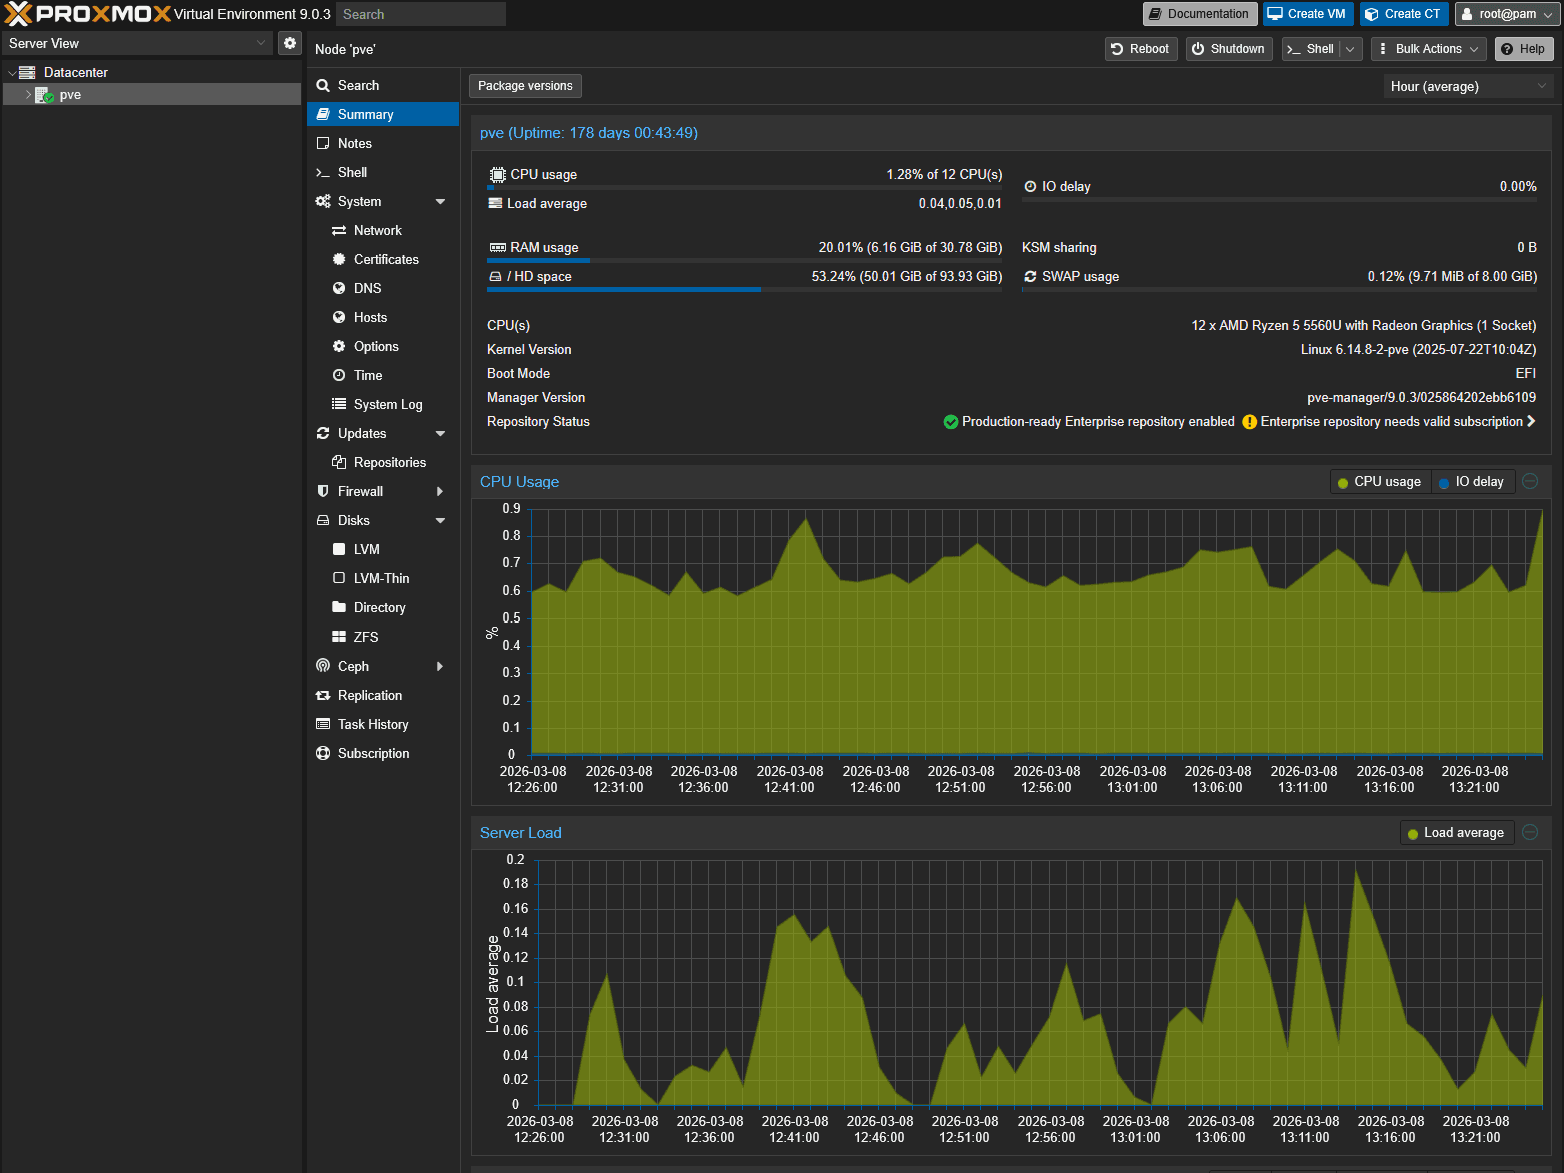Click the Notes page icon
Screen dimensions: 1564x1173
point(323,144)
